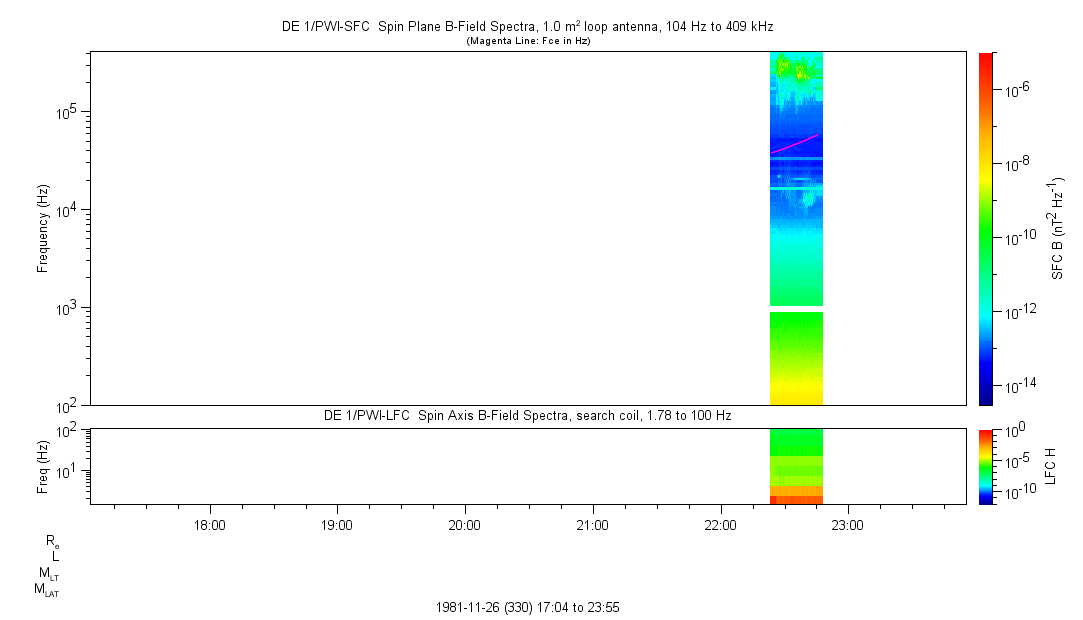Select the 20:00 time axis tick label
Image resolution: width=1083 pixels, height=620 pixels.
tap(465, 524)
